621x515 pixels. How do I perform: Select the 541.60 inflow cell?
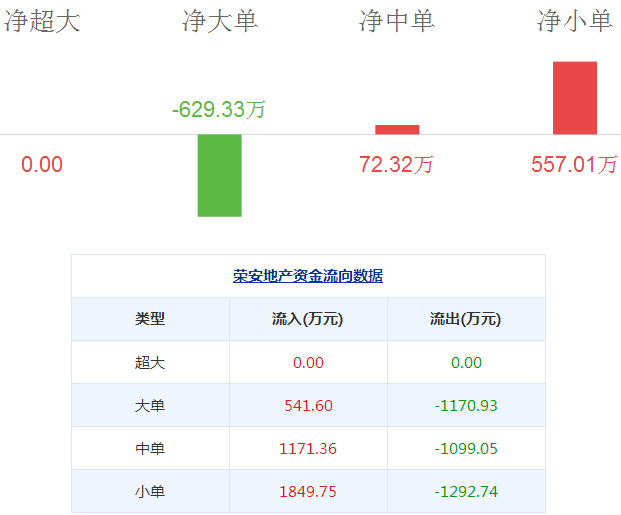click(x=308, y=406)
